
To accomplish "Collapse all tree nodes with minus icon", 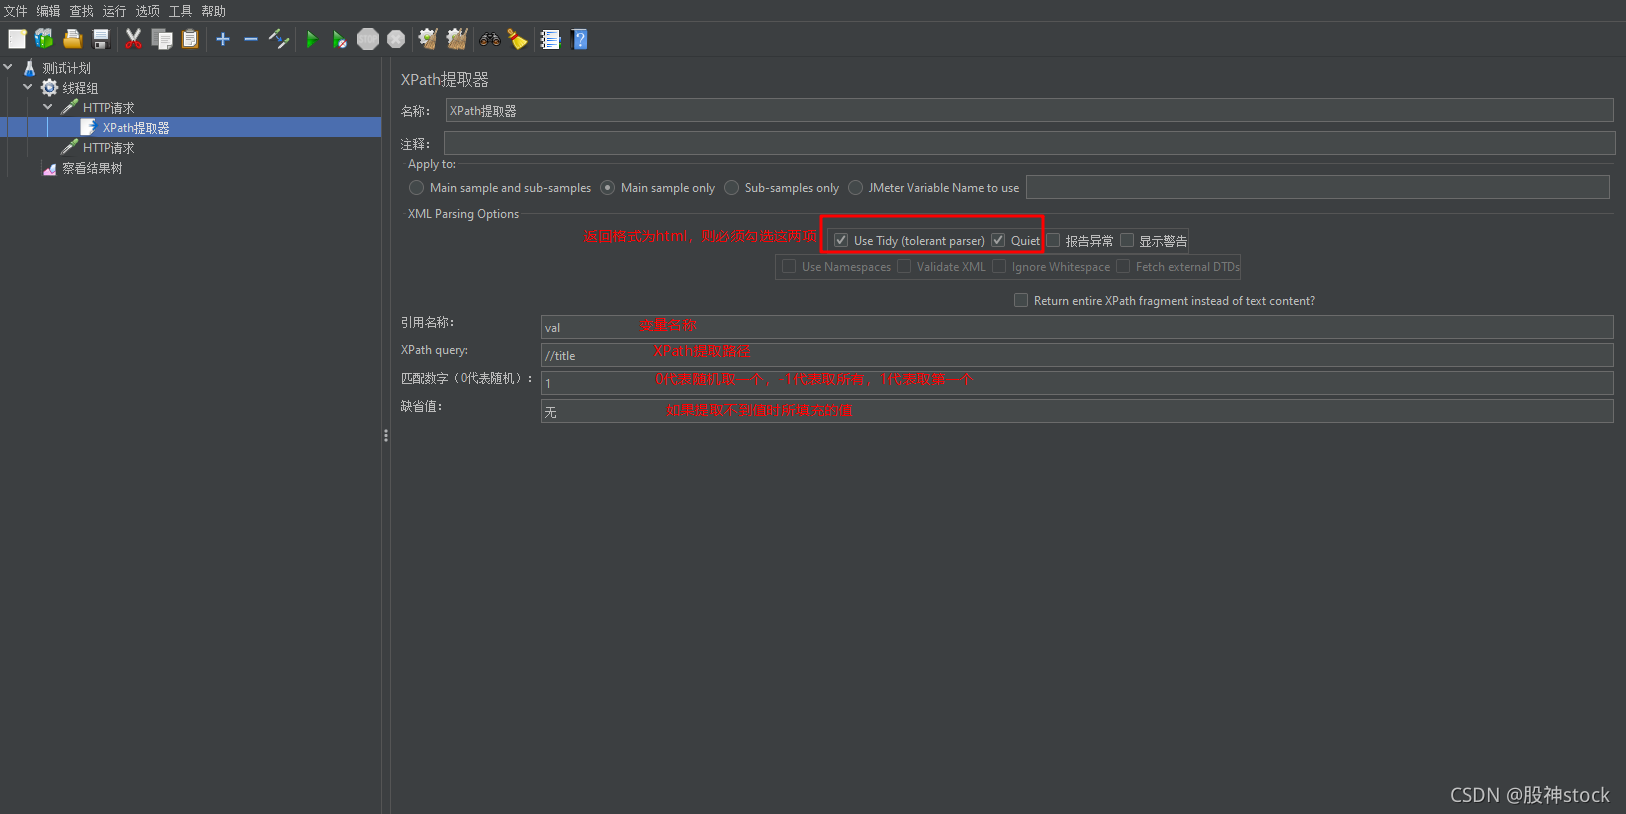I will coord(251,39).
